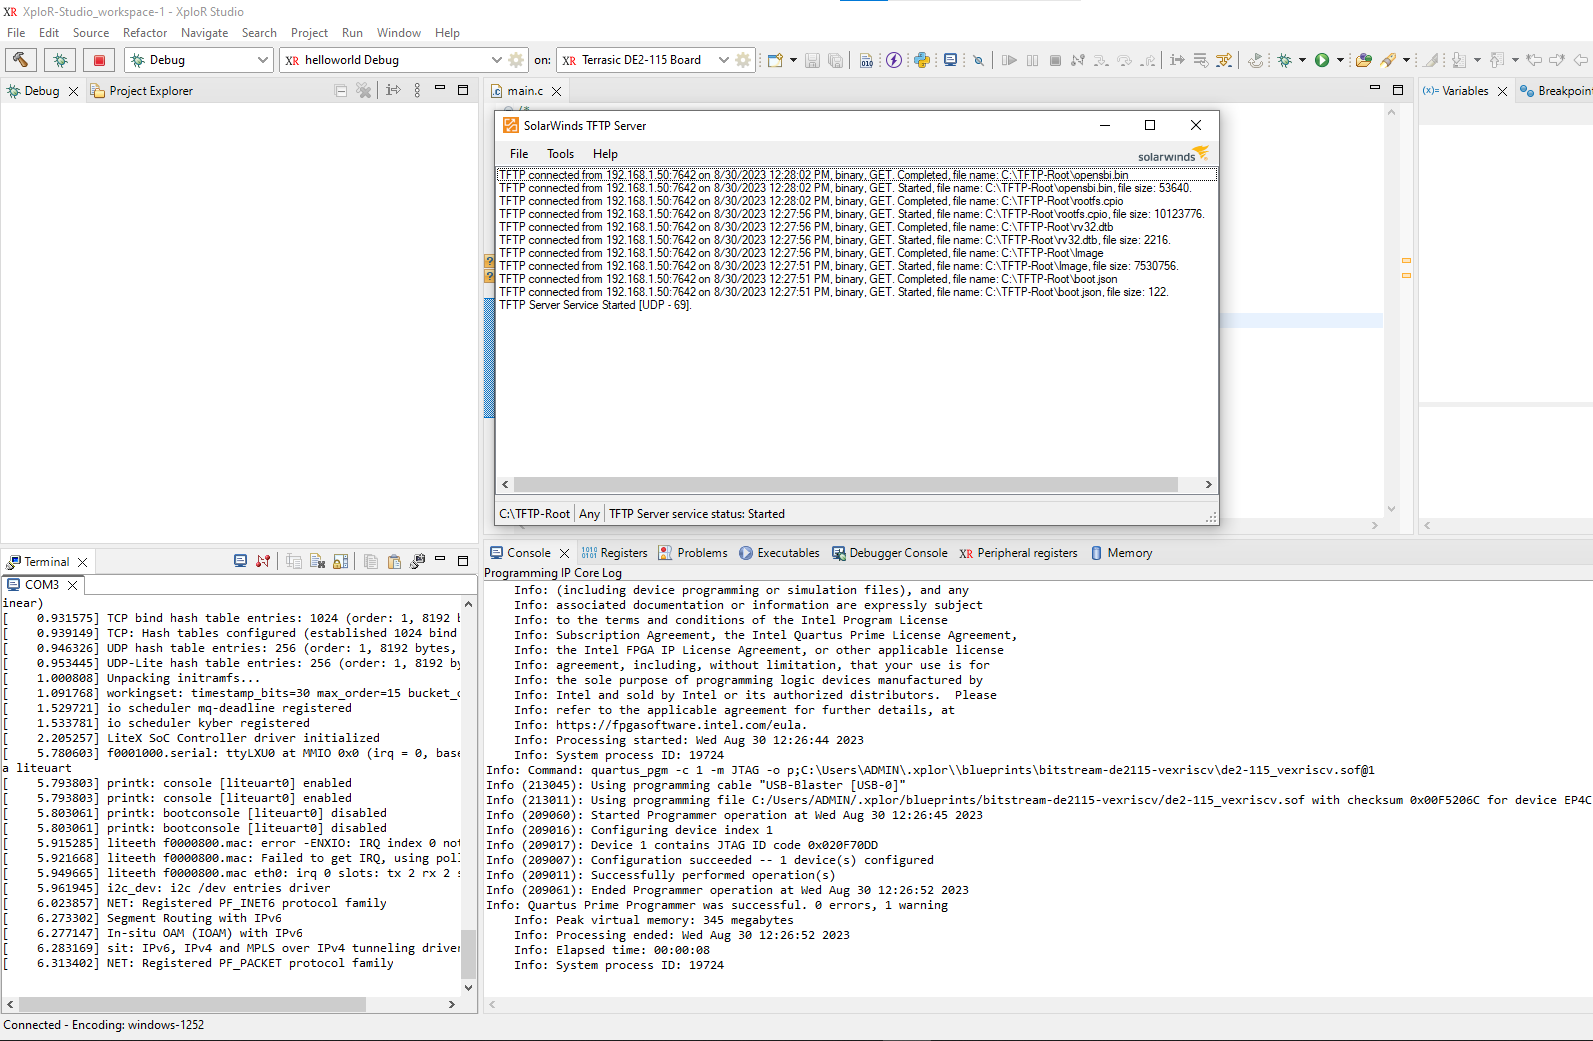
Task: Select the COM3 terminal tab
Action: (x=33, y=585)
